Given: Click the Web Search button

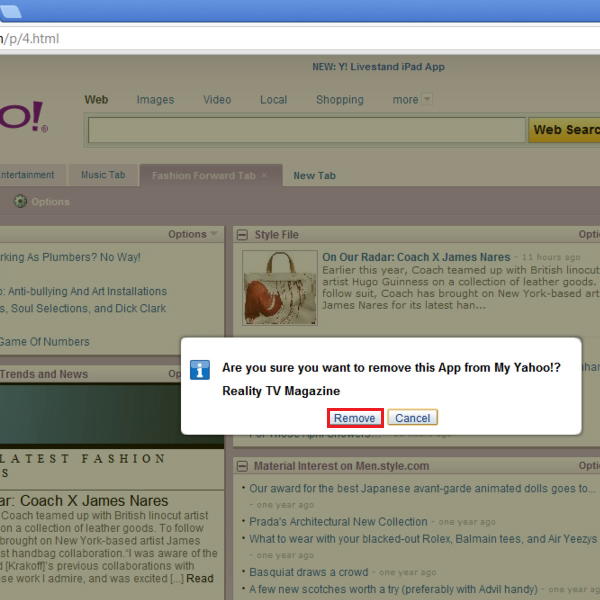Looking at the screenshot, I should tap(564, 130).
